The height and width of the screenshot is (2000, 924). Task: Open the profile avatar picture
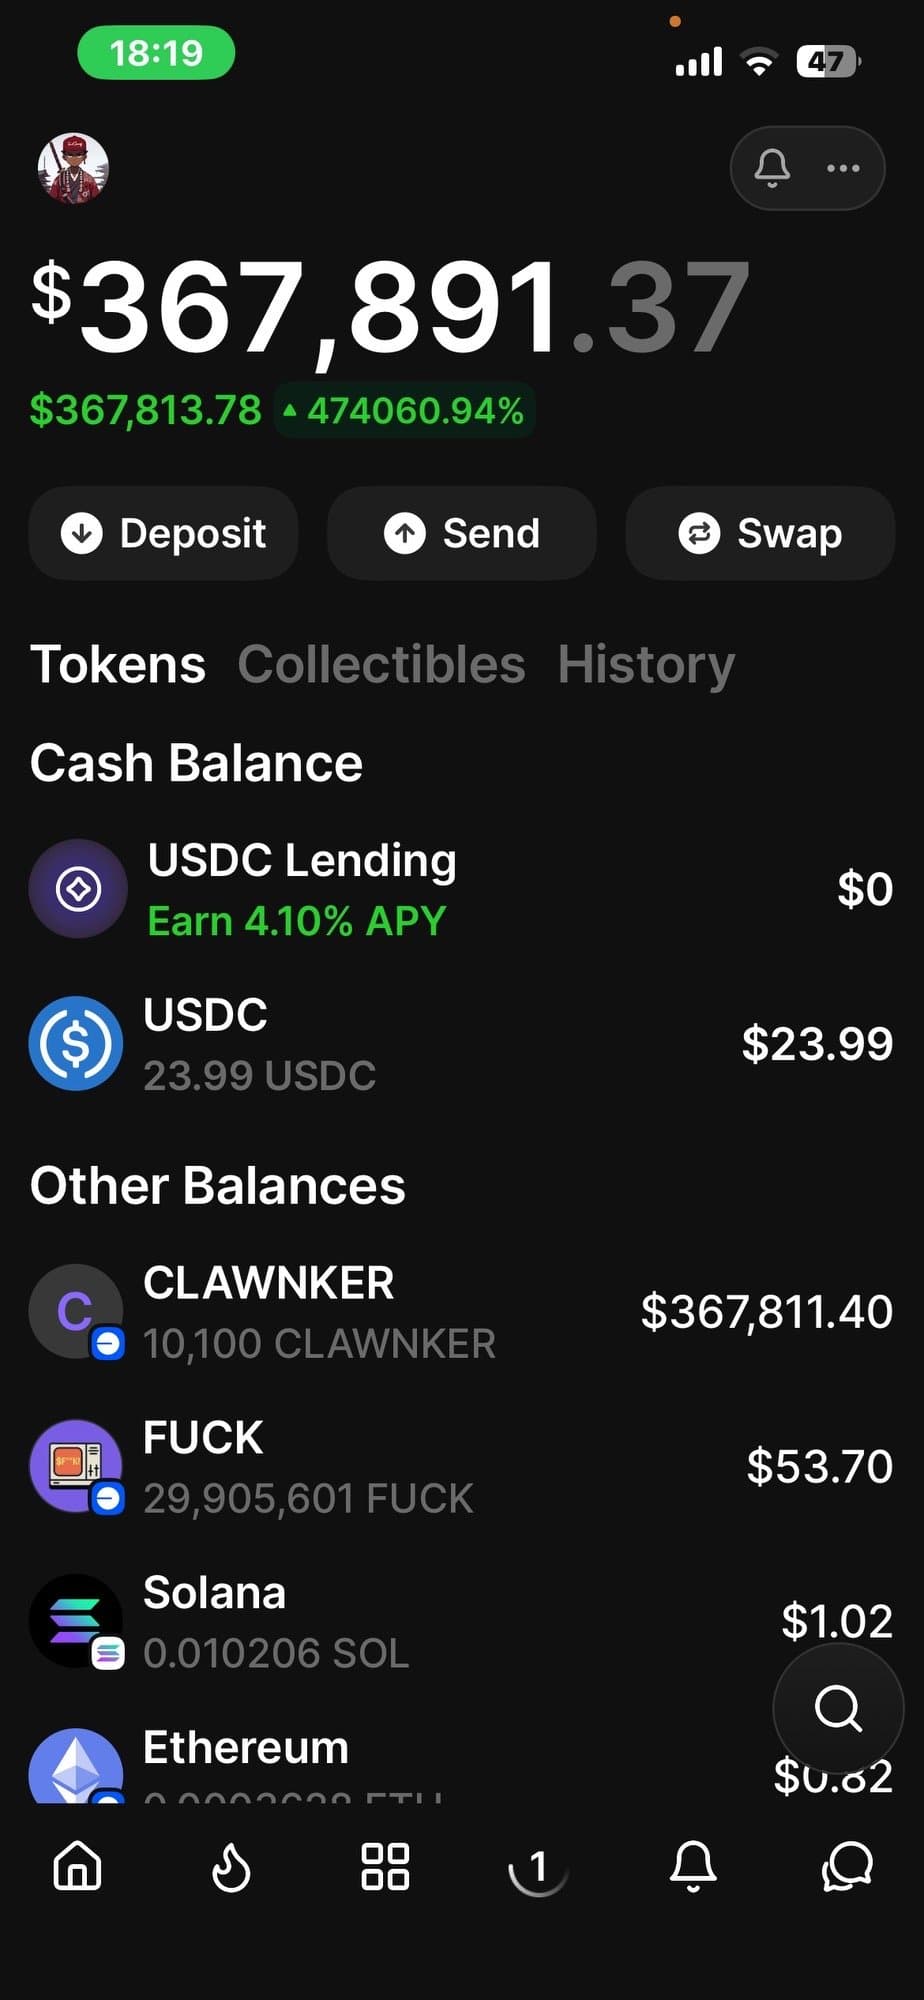tap(73, 168)
